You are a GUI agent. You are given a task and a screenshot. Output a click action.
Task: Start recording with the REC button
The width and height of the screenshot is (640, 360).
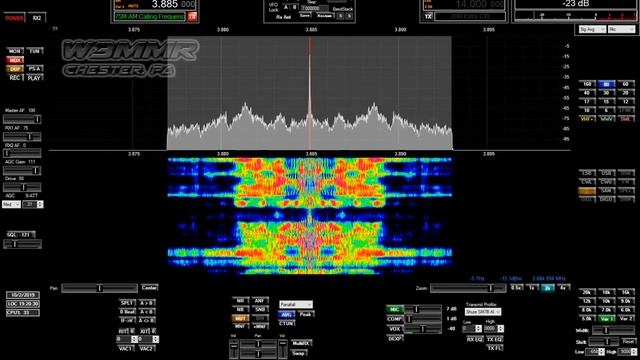point(15,78)
